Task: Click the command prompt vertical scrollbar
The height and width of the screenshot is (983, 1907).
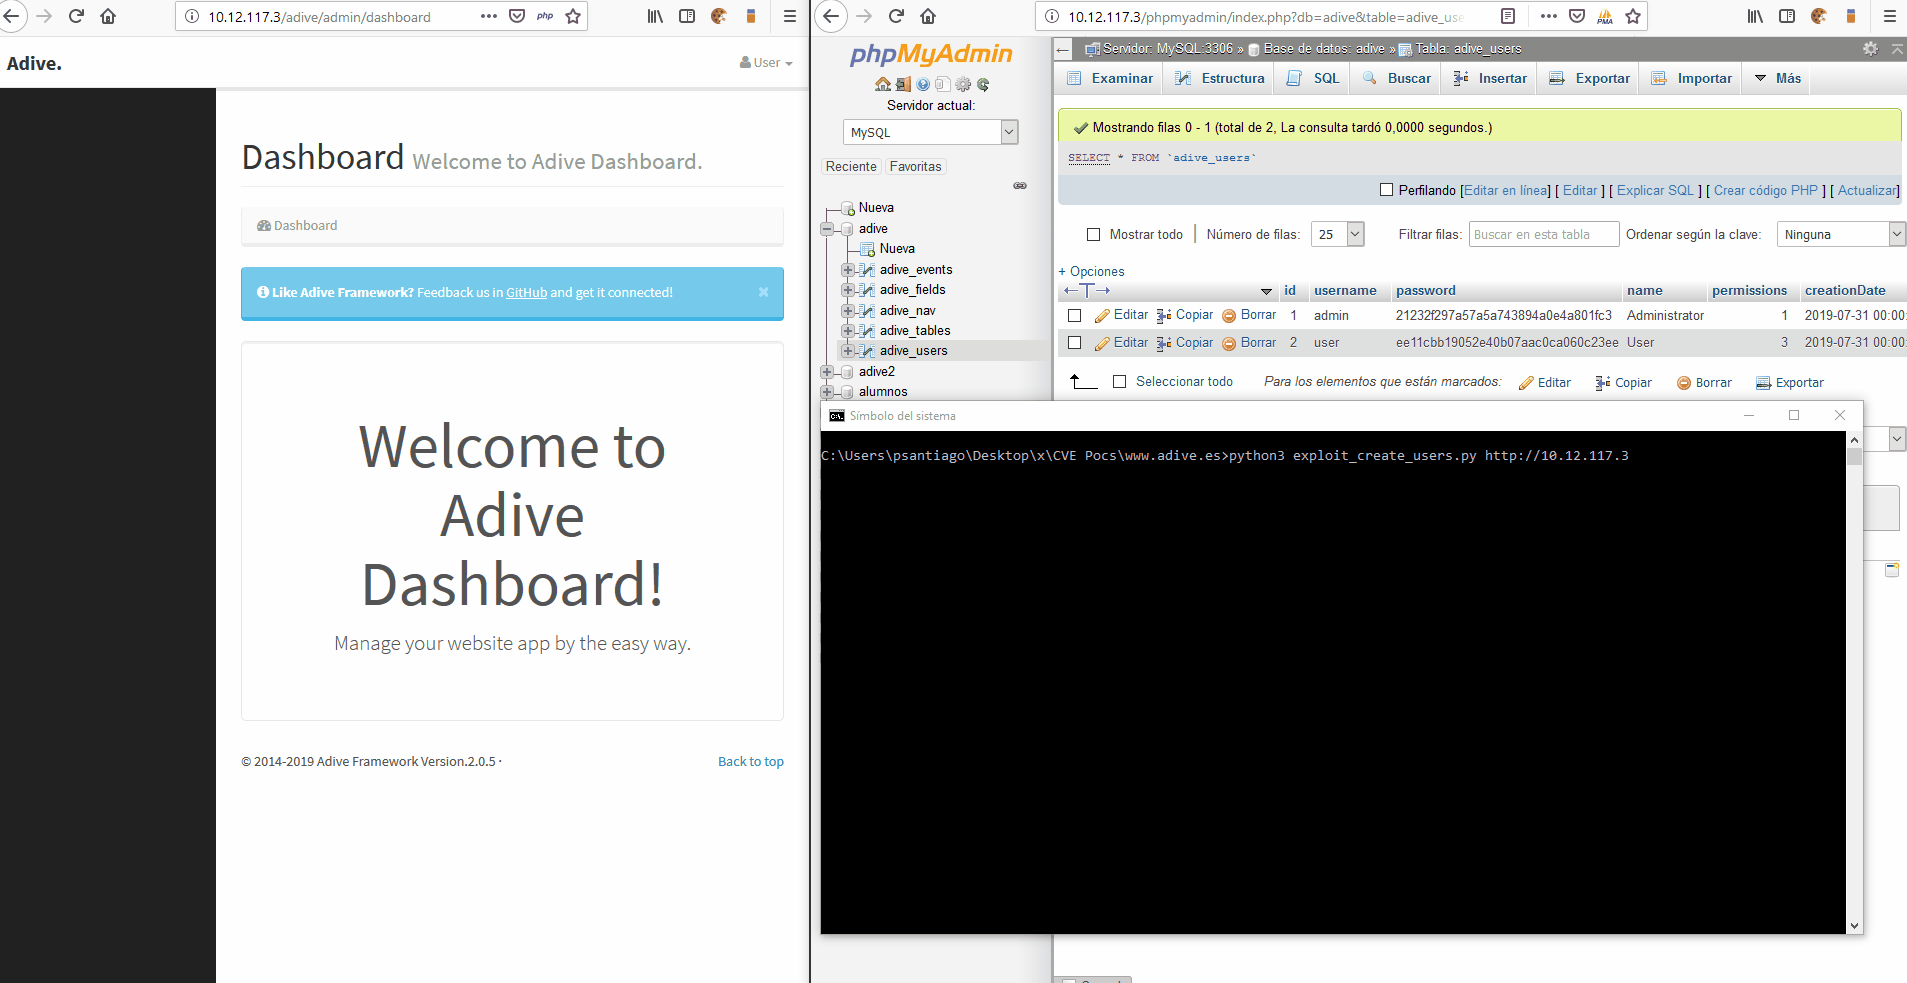Action: pyautogui.click(x=1854, y=682)
